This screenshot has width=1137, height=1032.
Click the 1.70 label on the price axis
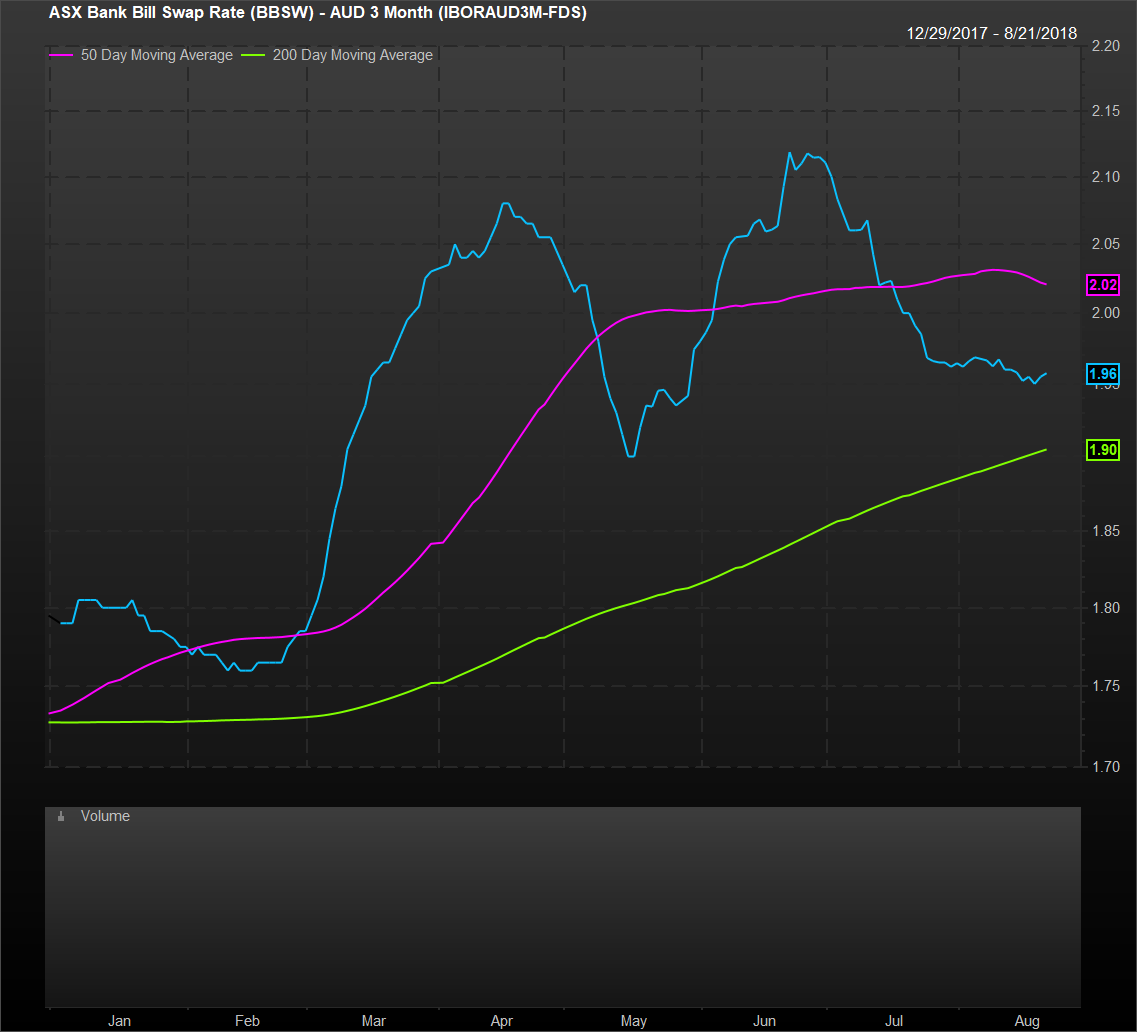(x=1105, y=767)
